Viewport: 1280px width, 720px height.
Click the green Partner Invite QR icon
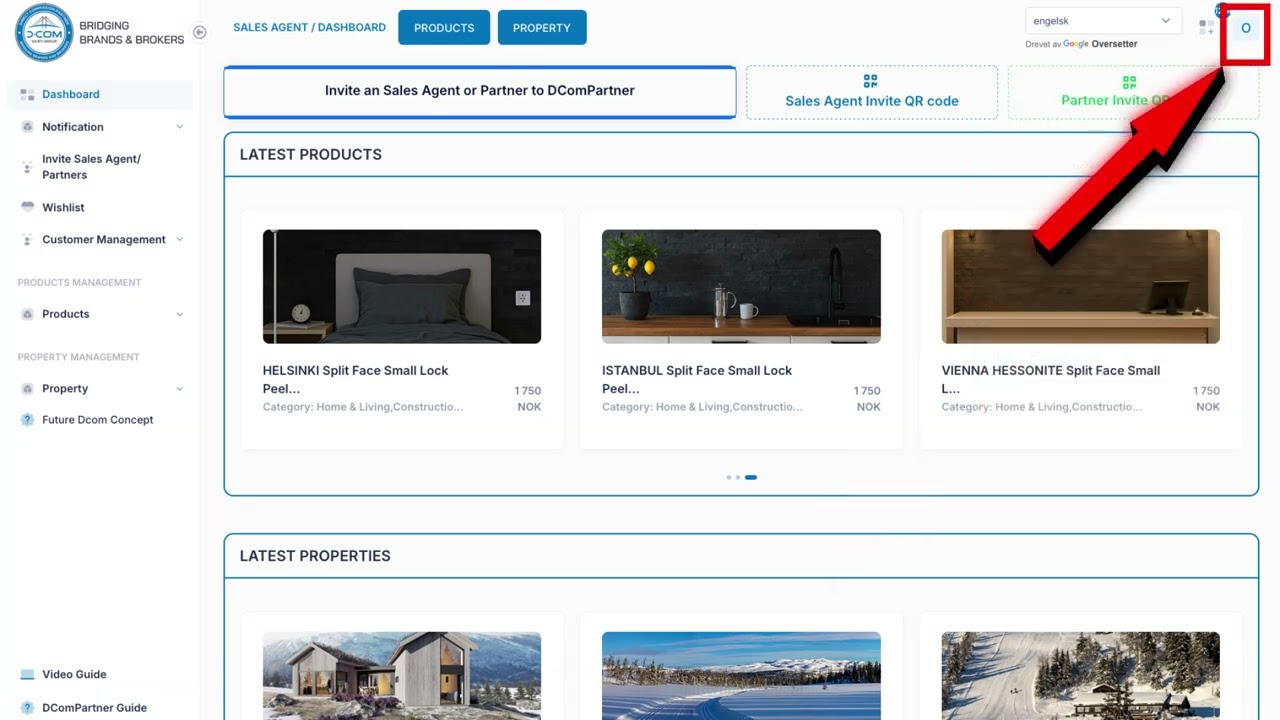(x=1129, y=82)
